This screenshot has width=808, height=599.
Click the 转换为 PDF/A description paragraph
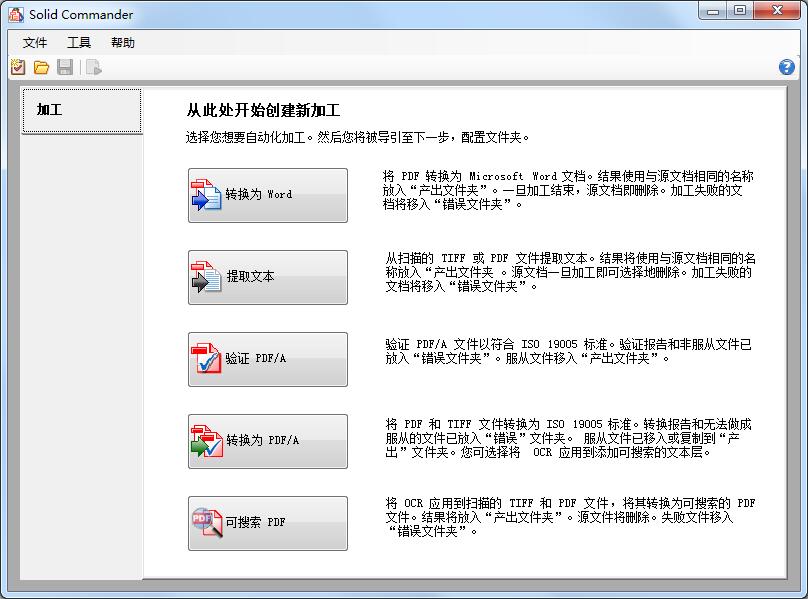click(568, 438)
